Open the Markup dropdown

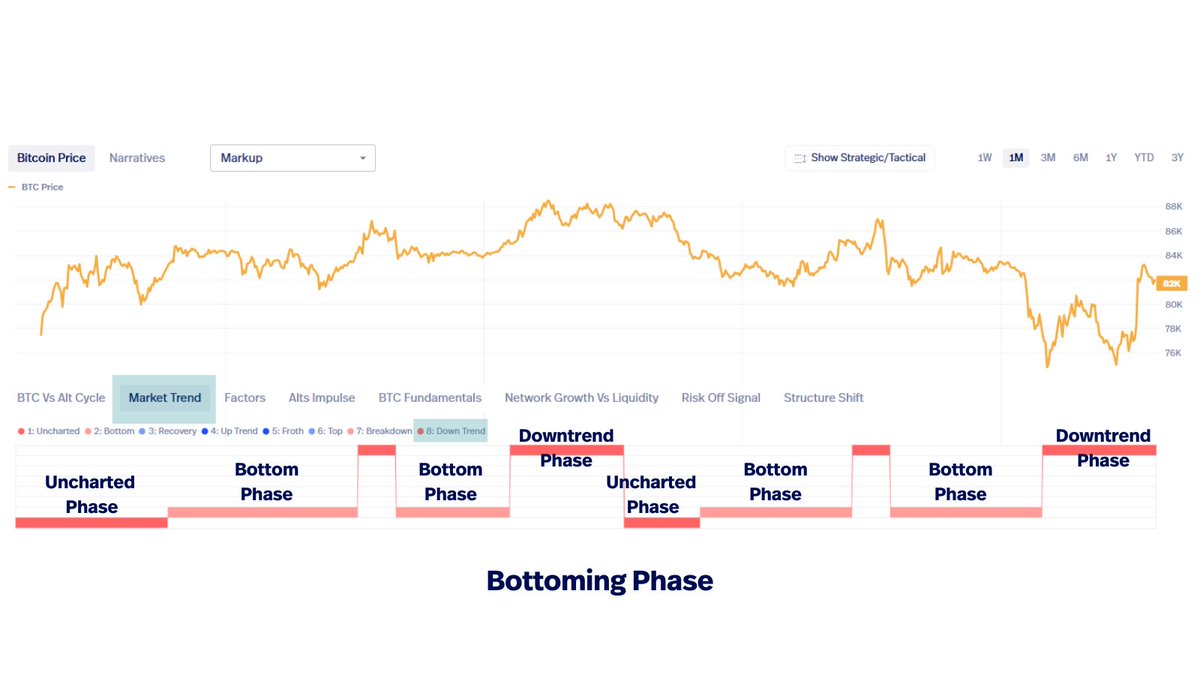coord(292,158)
